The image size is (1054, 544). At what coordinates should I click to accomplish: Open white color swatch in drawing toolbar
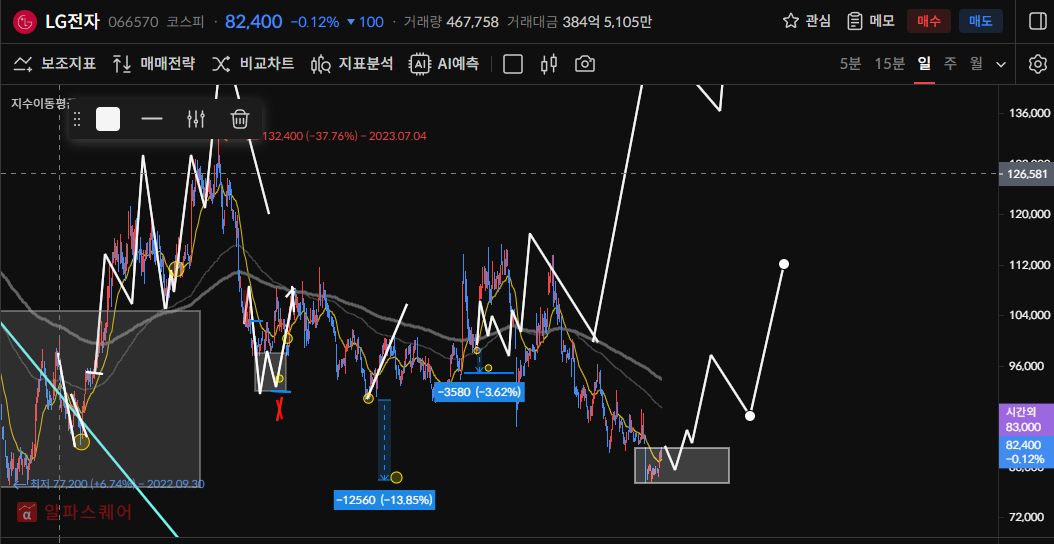(108, 120)
